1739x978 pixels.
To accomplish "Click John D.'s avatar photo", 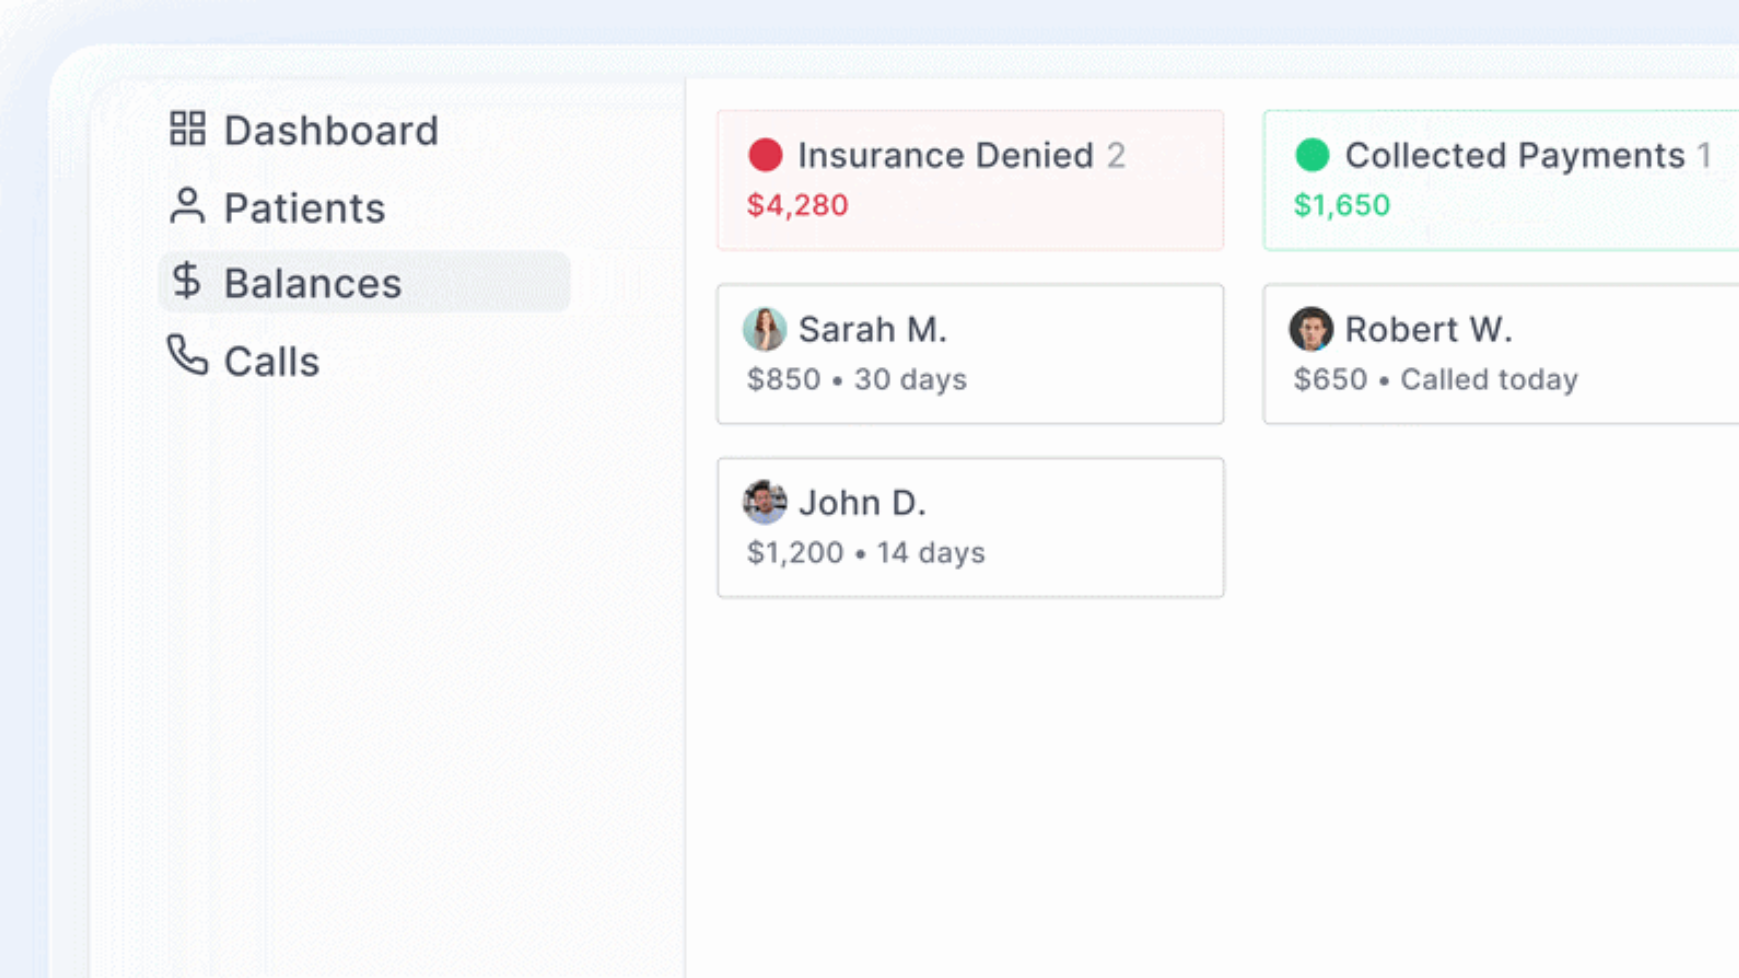I will coord(765,502).
